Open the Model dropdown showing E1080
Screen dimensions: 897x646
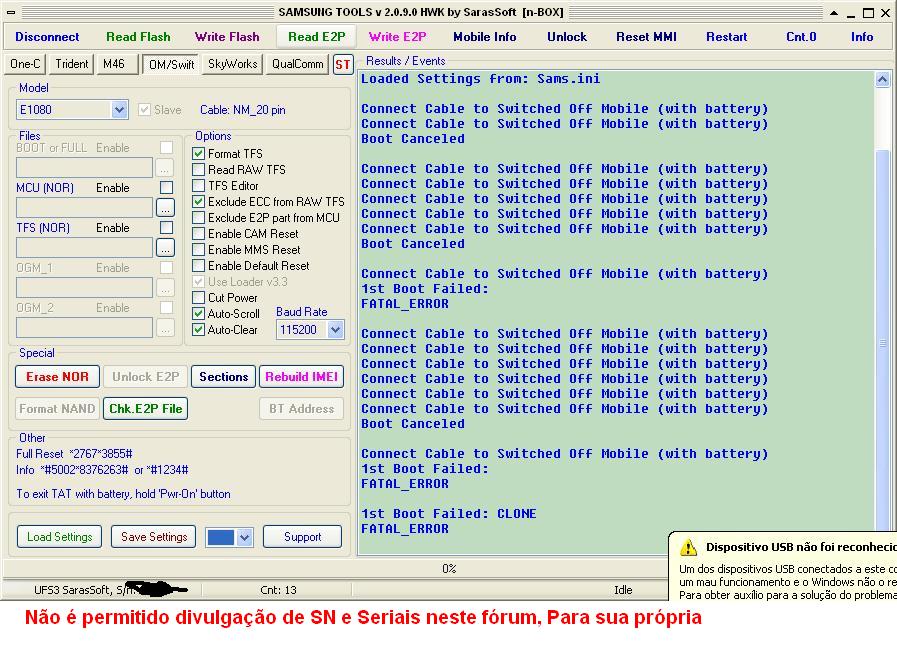click(x=119, y=110)
